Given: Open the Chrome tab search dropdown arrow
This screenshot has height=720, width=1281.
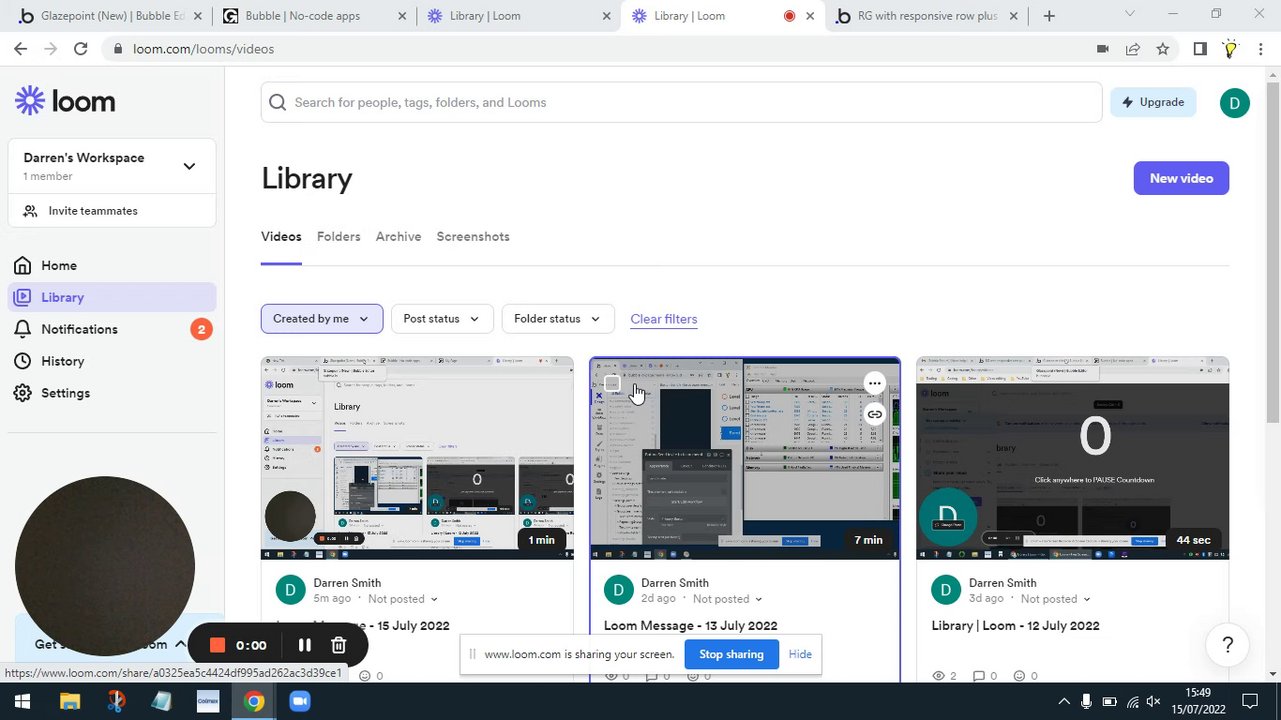Looking at the screenshot, I should (1130, 15).
